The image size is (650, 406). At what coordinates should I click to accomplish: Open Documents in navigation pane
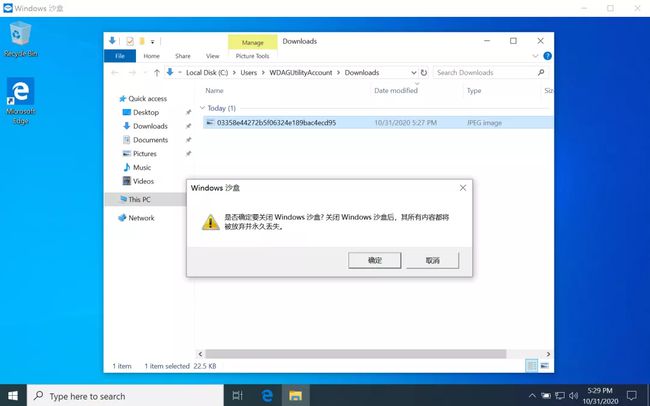point(146,140)
